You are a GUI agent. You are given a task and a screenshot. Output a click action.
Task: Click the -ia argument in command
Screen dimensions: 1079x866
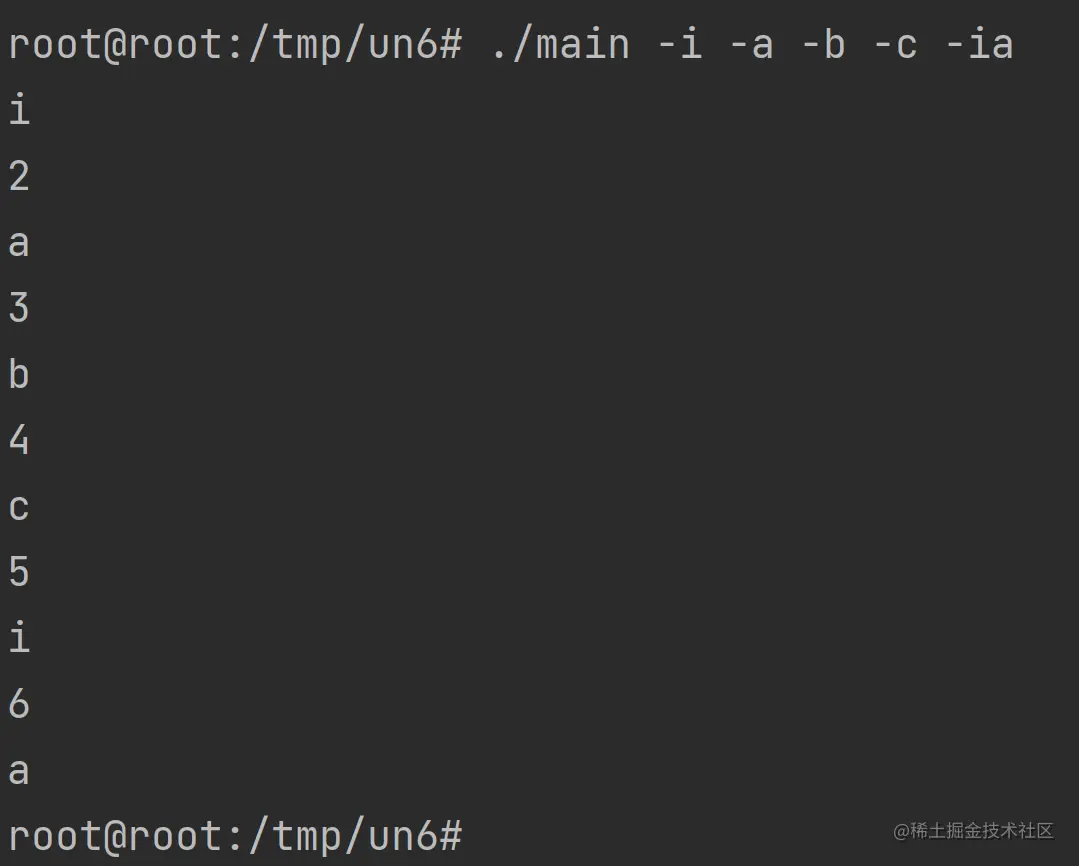[x=979, y=44]
